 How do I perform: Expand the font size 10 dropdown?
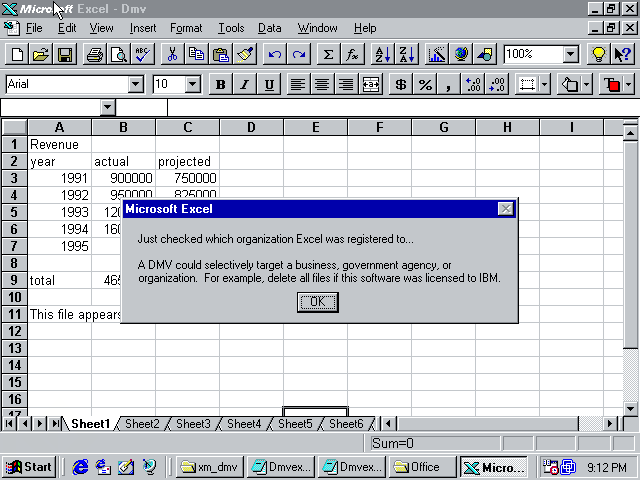point(193,84)
